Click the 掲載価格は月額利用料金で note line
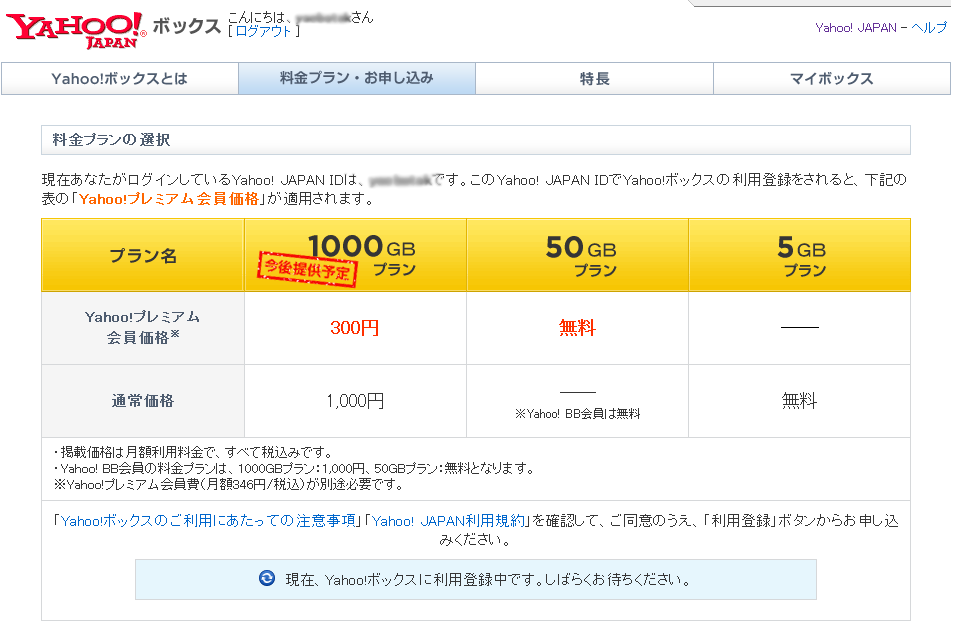The image size is (958, 628). [x=193, y=452]
